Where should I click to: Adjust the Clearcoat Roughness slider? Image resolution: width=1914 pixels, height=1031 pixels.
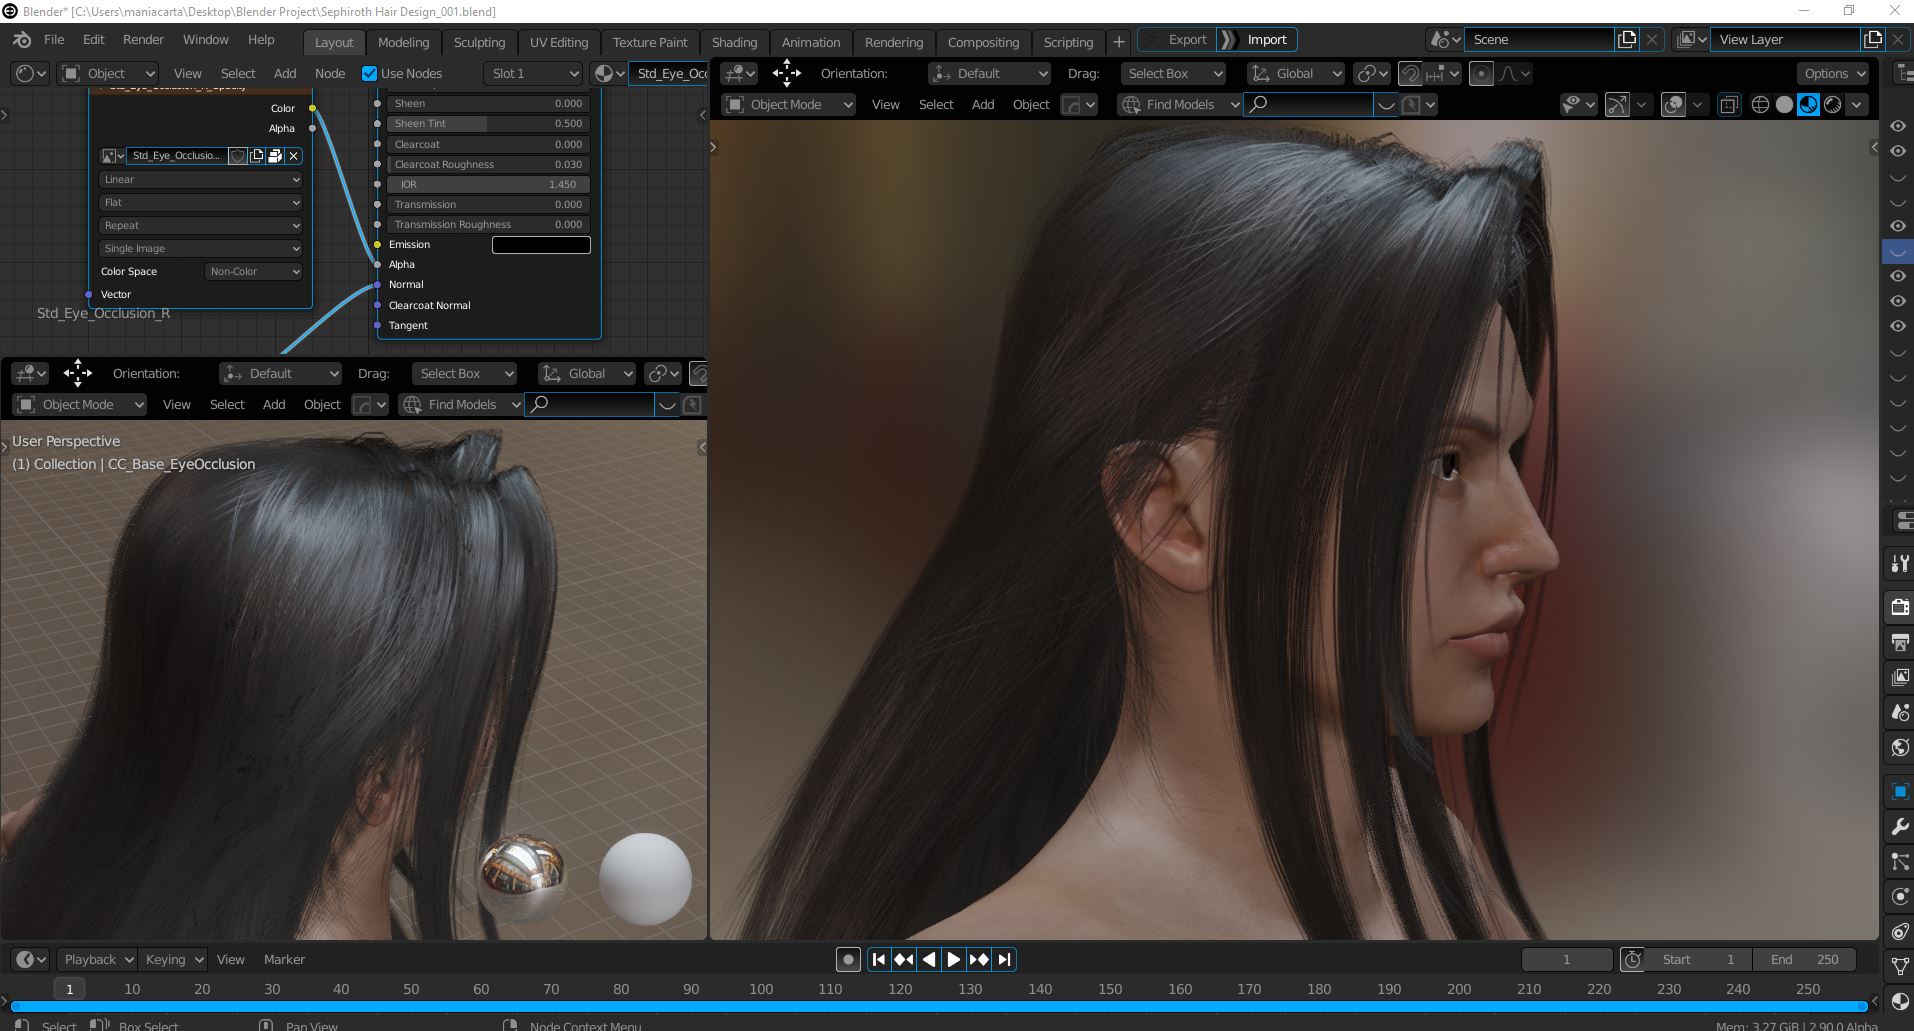(x=488, y=165)
